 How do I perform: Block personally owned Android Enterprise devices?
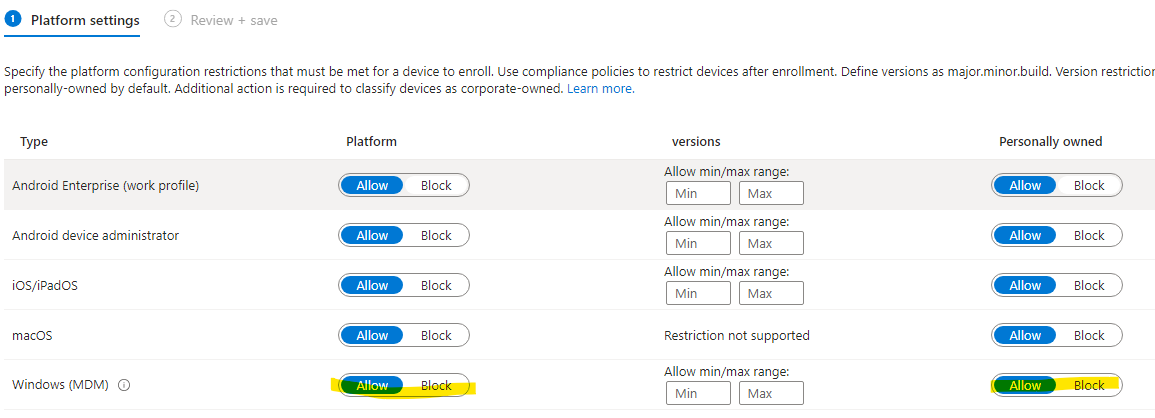coord(1089,186)
